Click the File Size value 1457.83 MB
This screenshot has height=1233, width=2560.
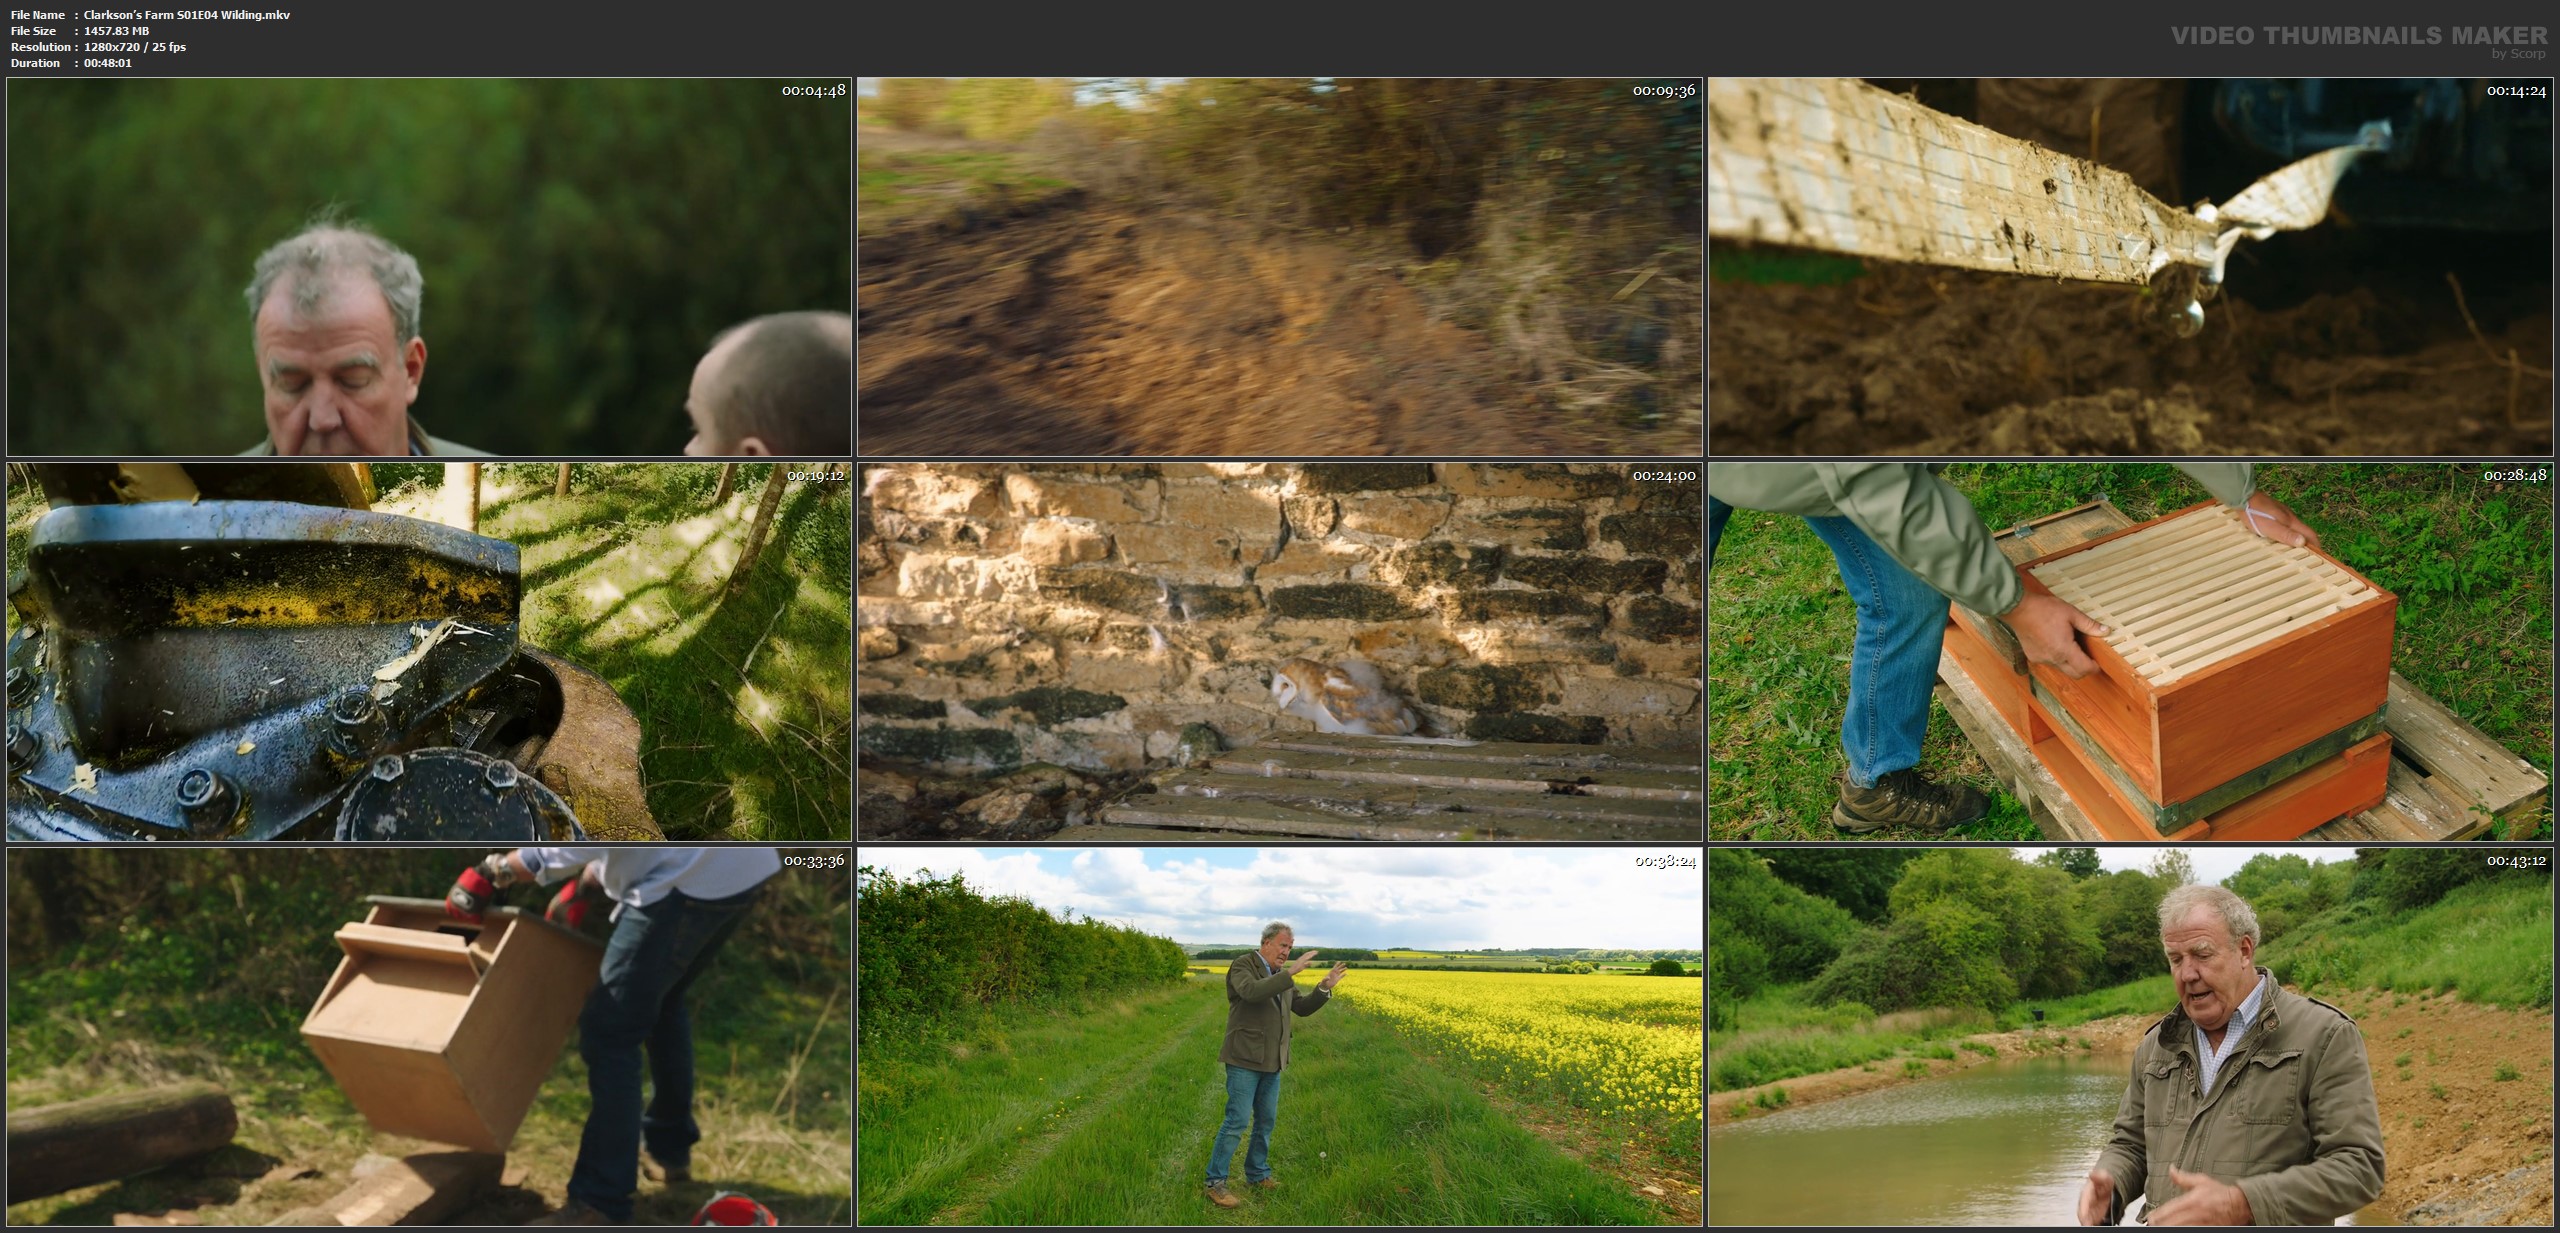pos(117,31)
